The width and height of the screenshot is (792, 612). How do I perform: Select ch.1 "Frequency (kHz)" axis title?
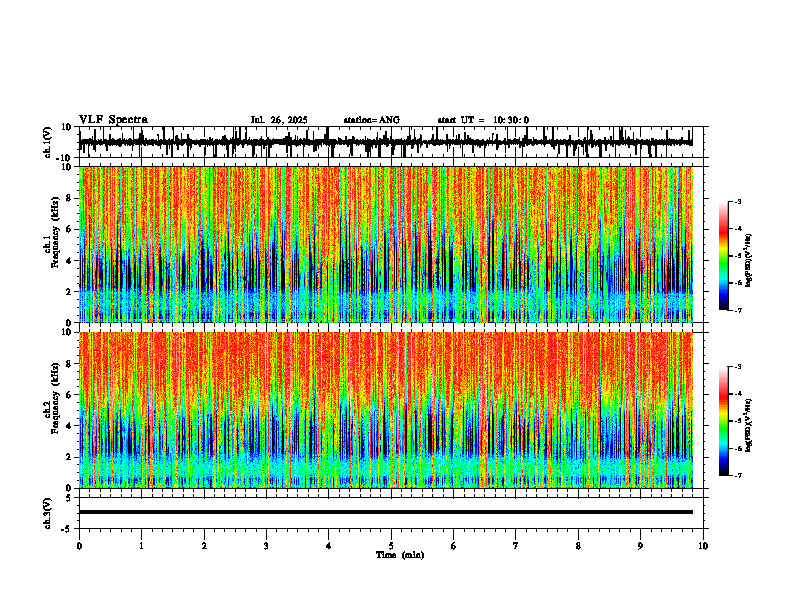click(x=56, y=232)
